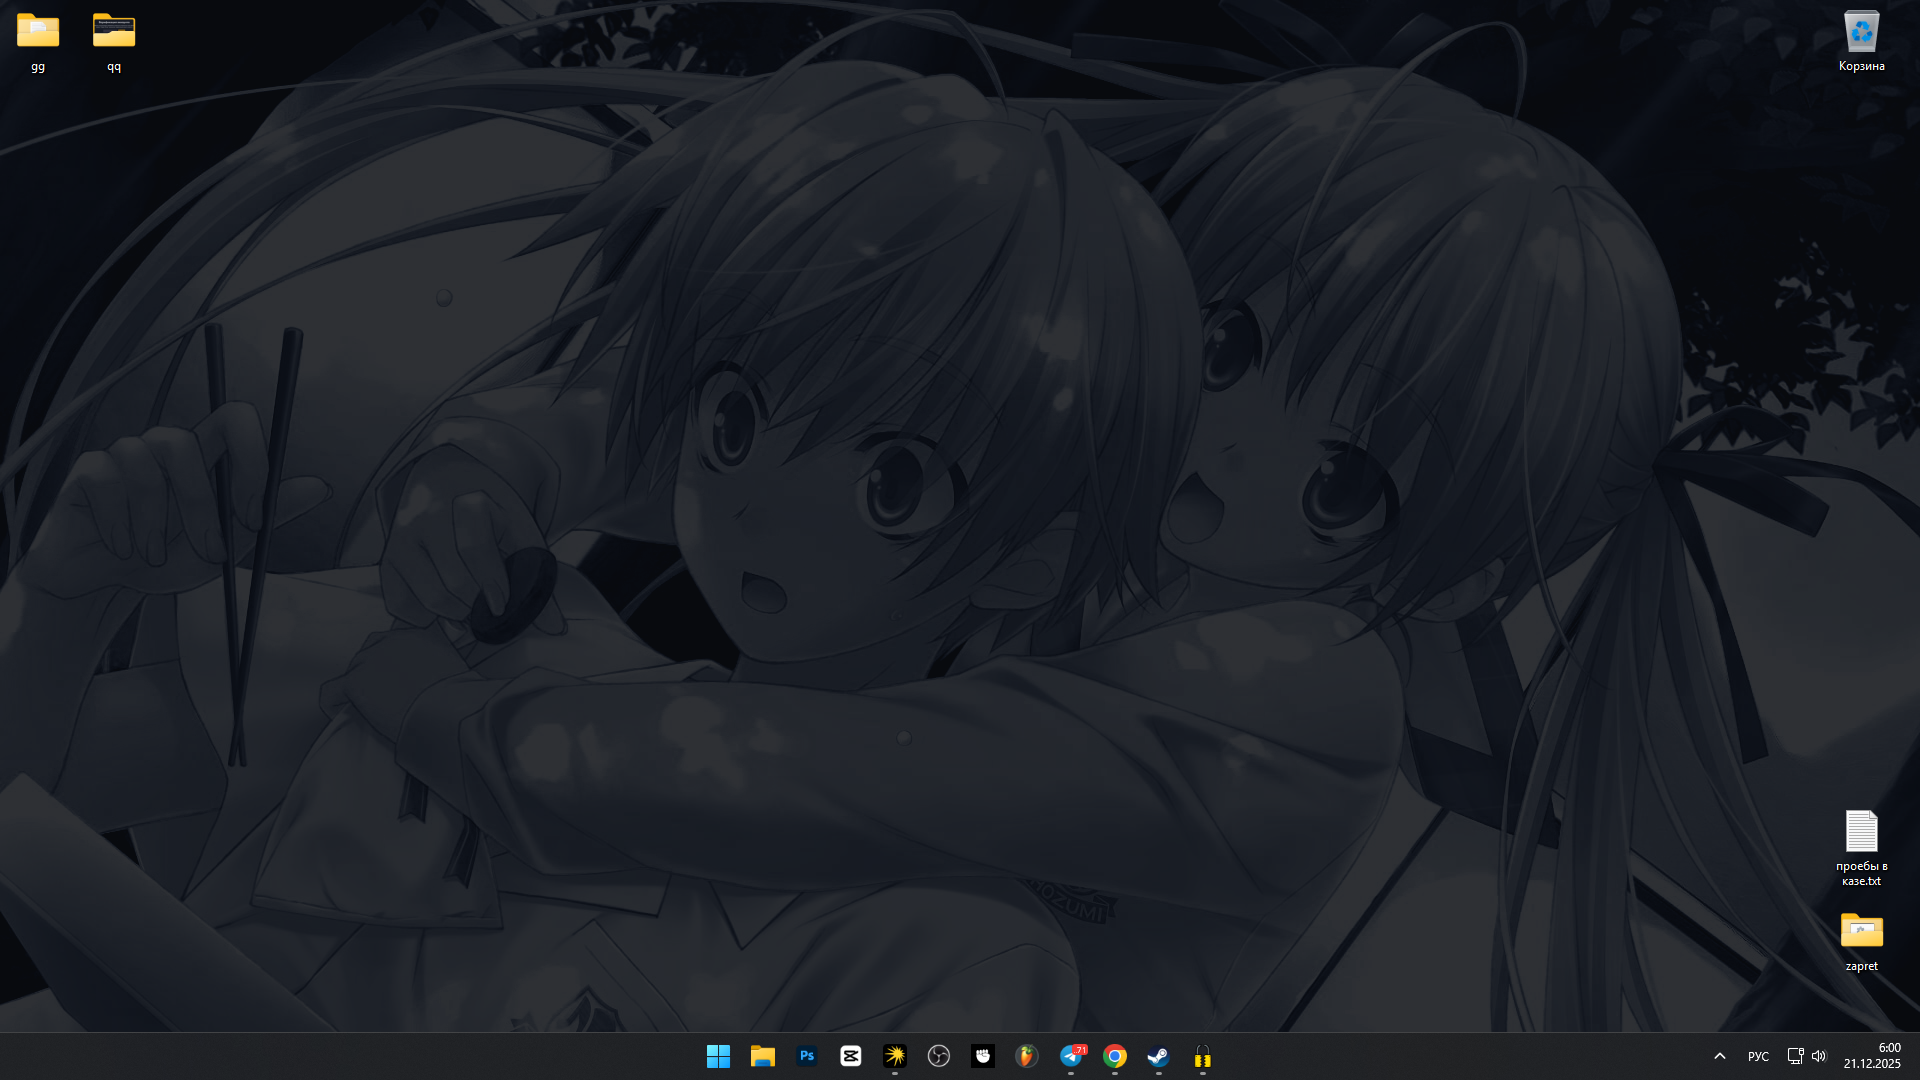Open CapCut from the taskbar
Image resolution: width=1920 pixels, height=1080 pixels.
coord(851,1056)
